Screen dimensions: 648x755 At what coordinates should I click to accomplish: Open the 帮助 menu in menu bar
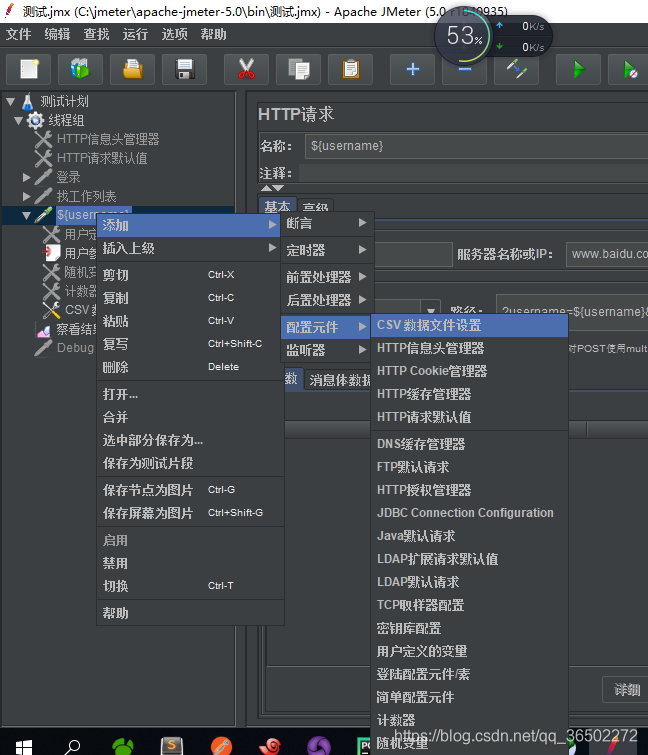tap(213, 34)
